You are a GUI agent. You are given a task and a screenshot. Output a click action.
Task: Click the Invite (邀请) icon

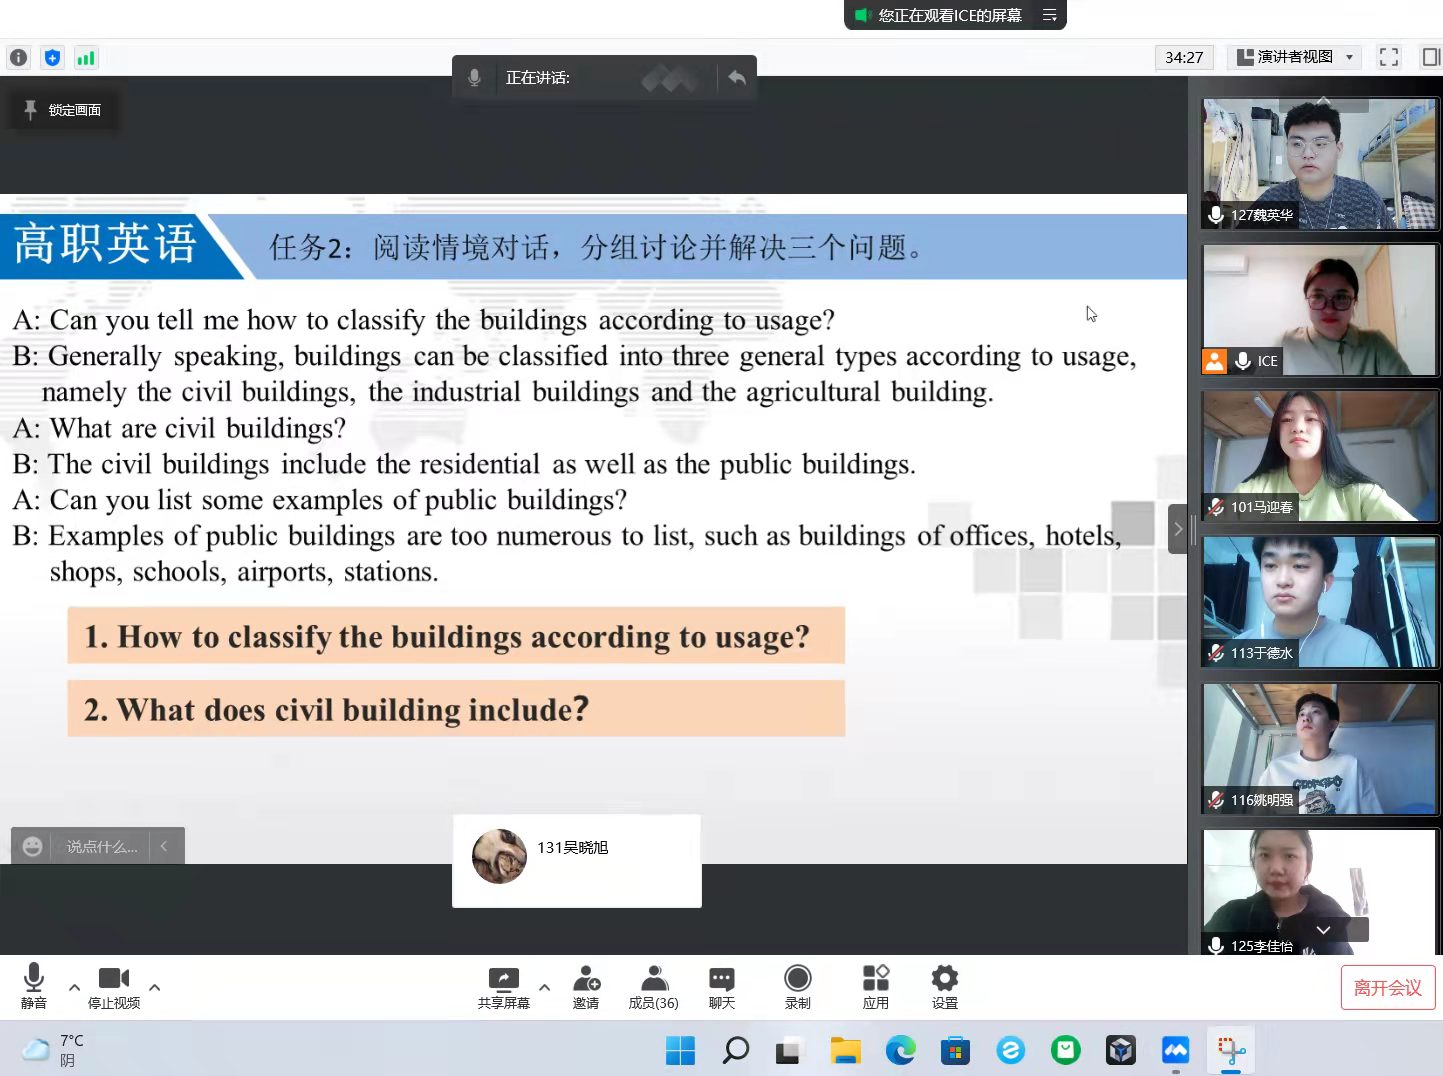point(586,986)
